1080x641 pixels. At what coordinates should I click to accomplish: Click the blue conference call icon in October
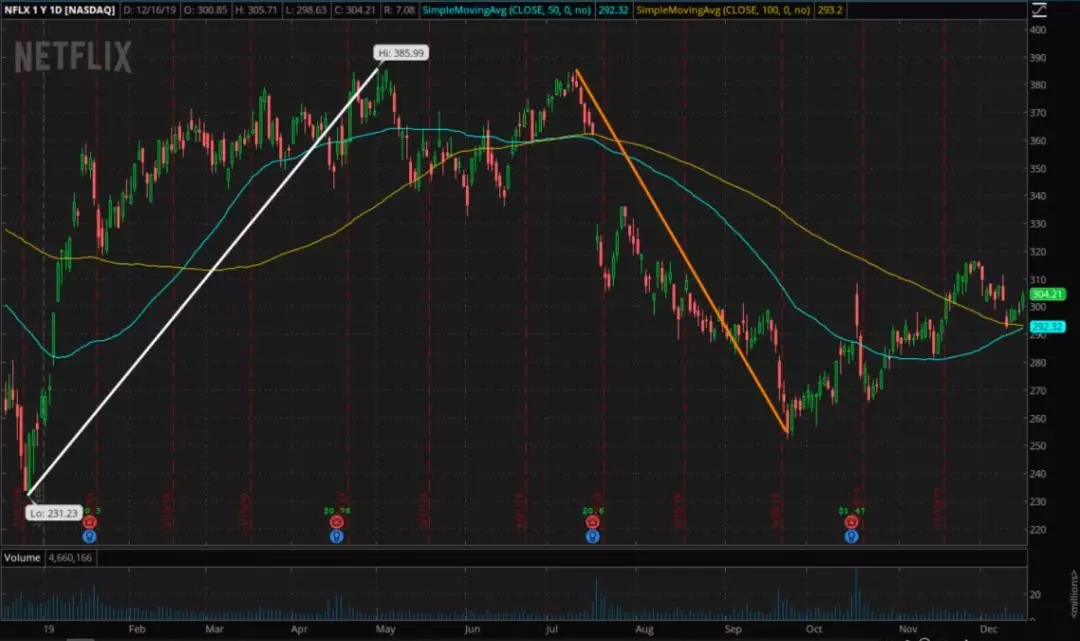pyautogui.click(x=851, y=537)
